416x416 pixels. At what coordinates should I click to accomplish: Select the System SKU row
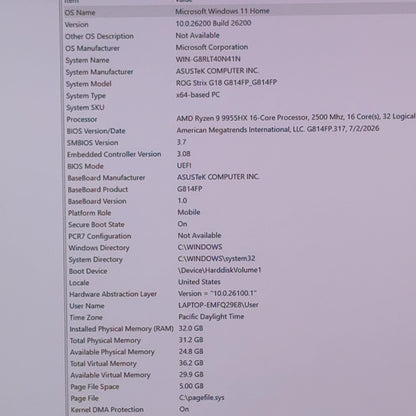[x=85, y=108]
